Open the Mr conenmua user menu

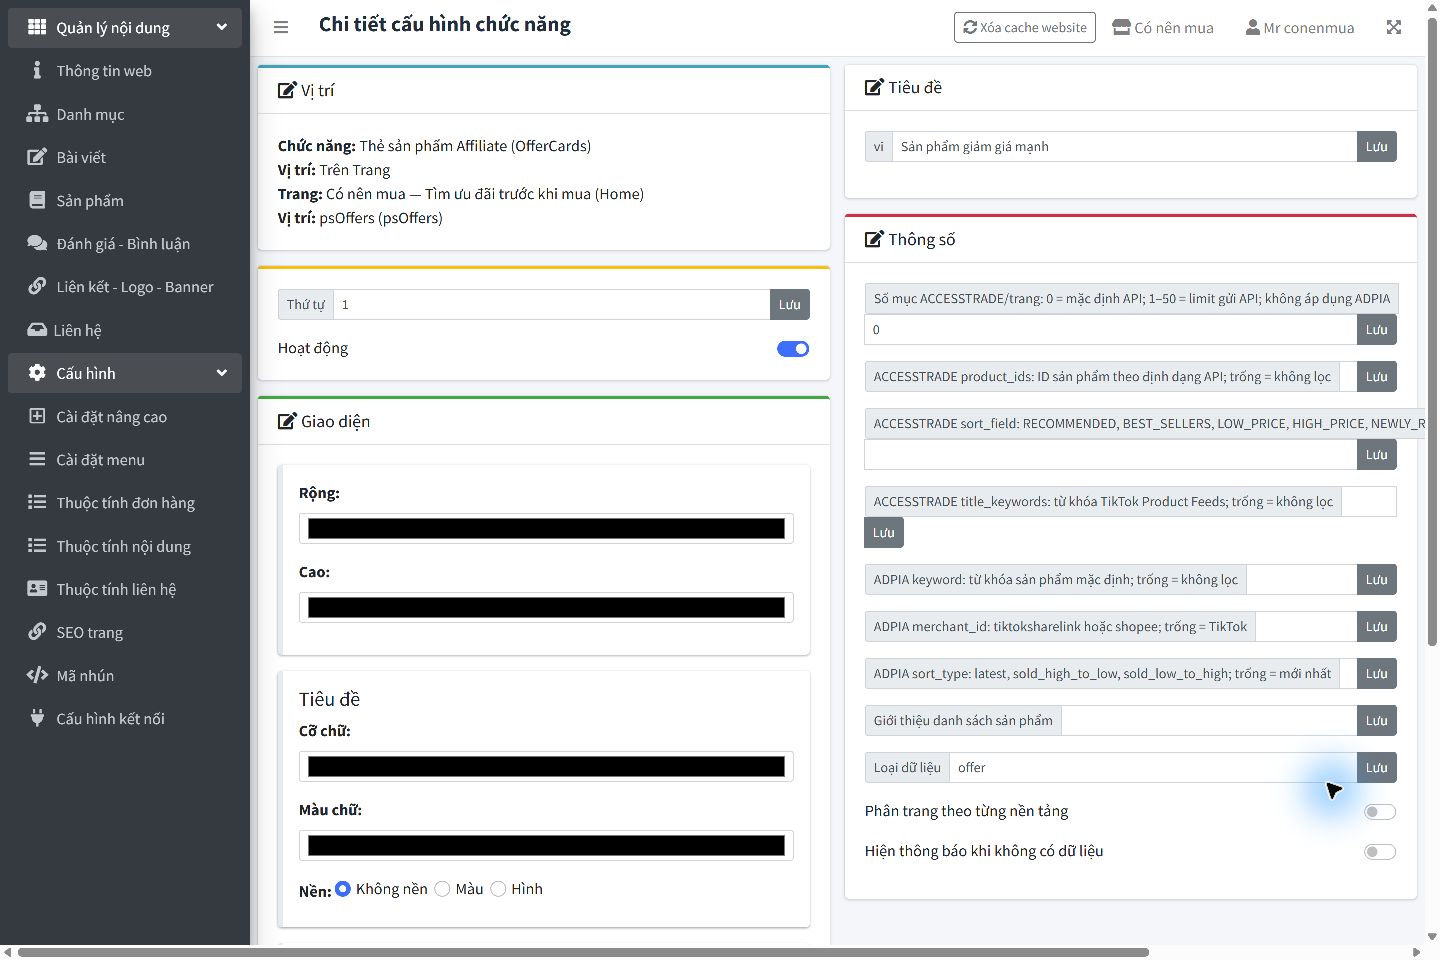[1300, 28]
